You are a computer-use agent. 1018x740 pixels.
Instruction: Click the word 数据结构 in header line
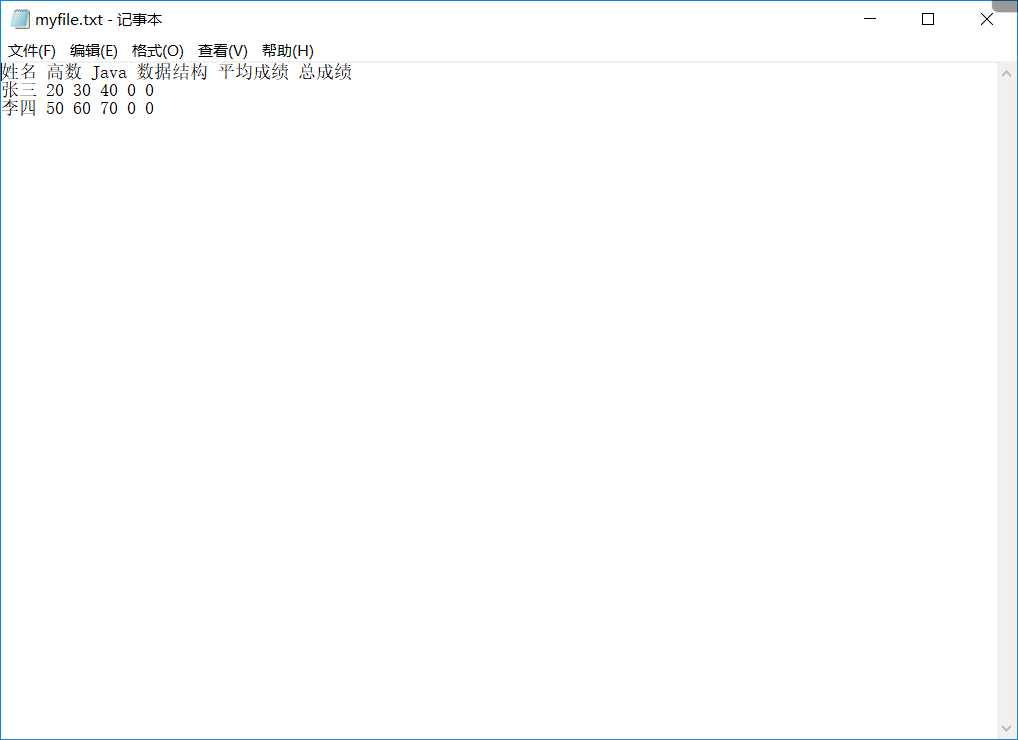(172, 71)
